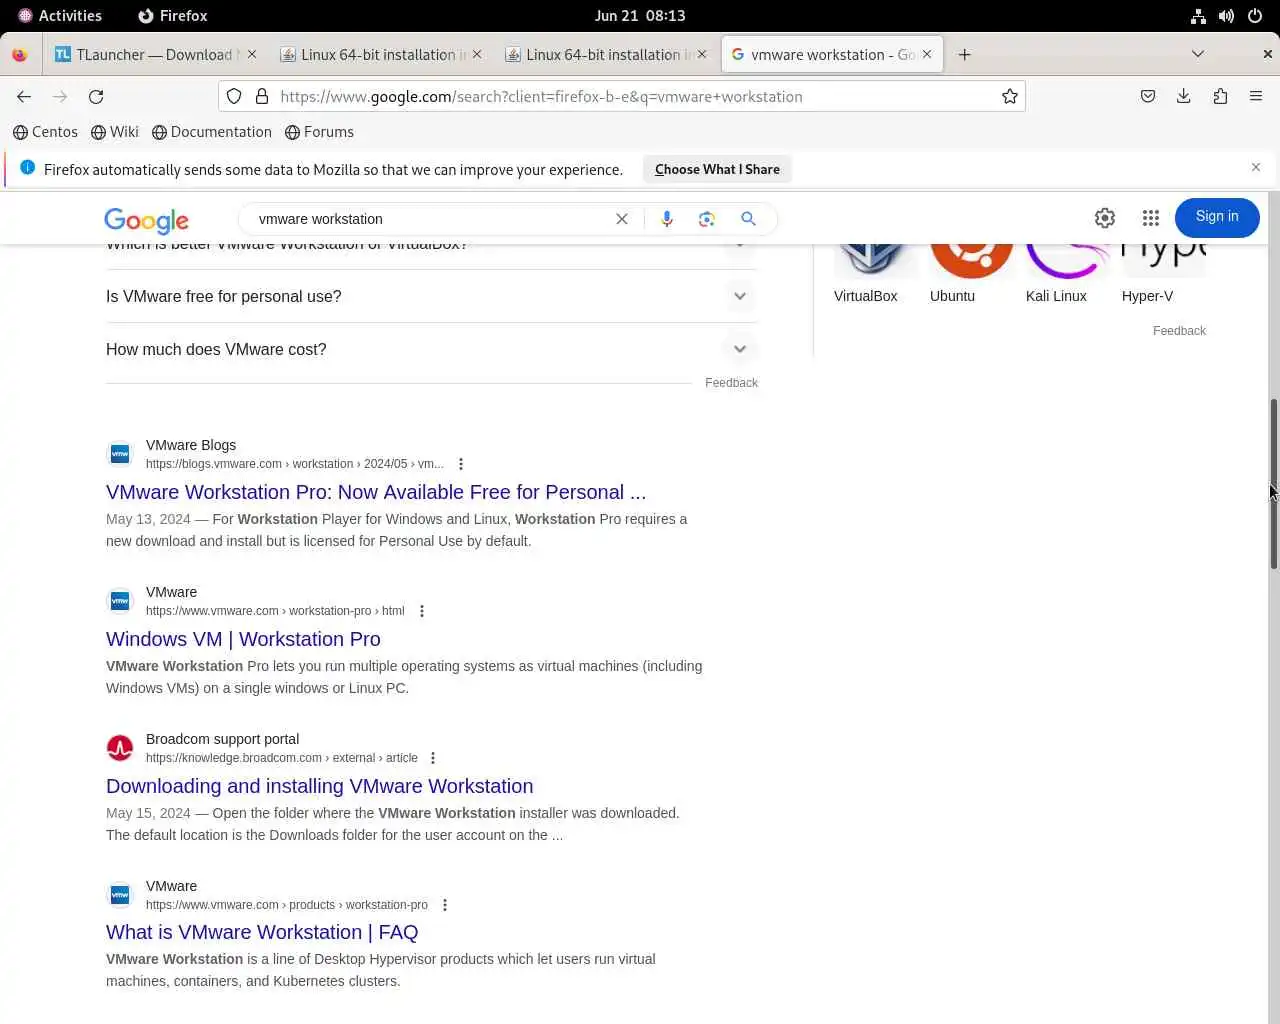Image resolution: width=1280 pixels, height=1024 pixels.
Task: Clear the Google search box text
Action: coord(622,219)
